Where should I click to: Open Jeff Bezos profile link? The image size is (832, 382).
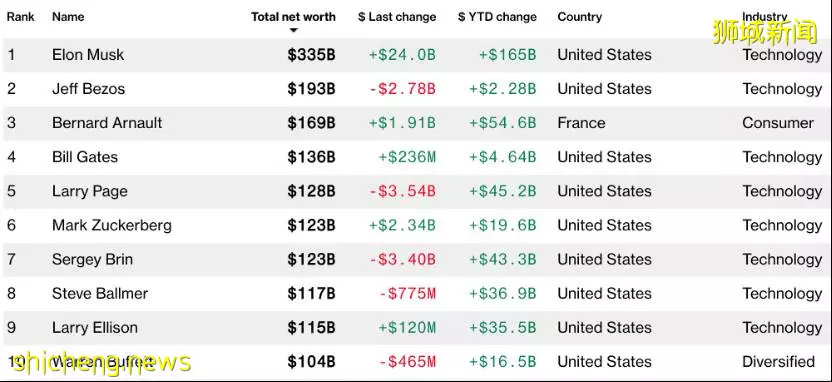[x=89, y=89]
